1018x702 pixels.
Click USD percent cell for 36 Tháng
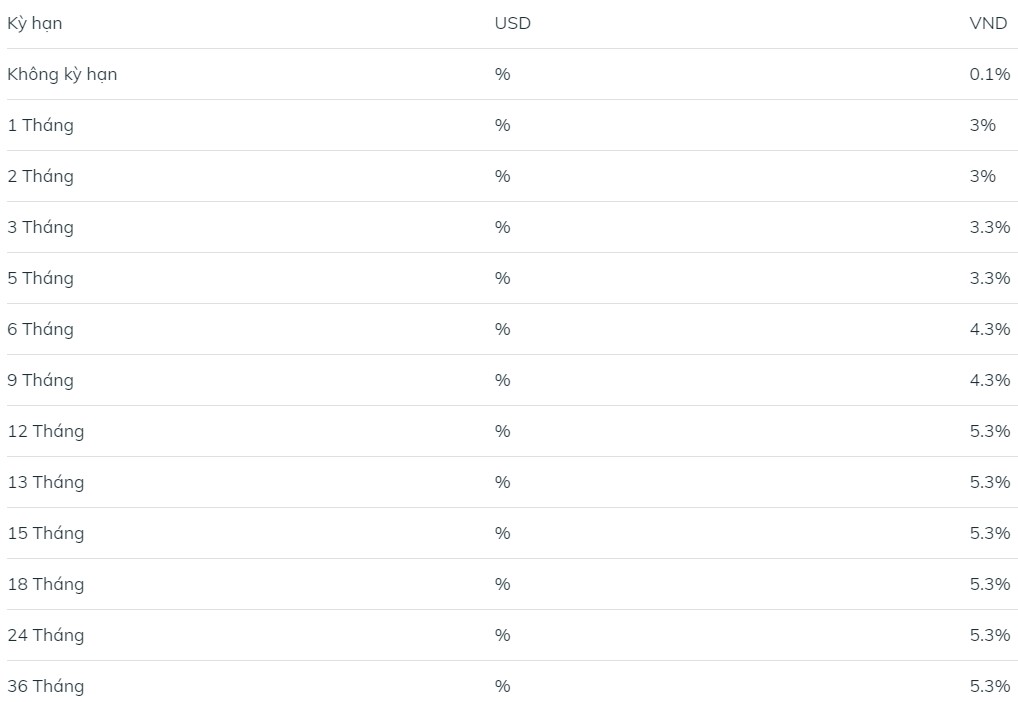pyautogui.click(x=502, y=686)
